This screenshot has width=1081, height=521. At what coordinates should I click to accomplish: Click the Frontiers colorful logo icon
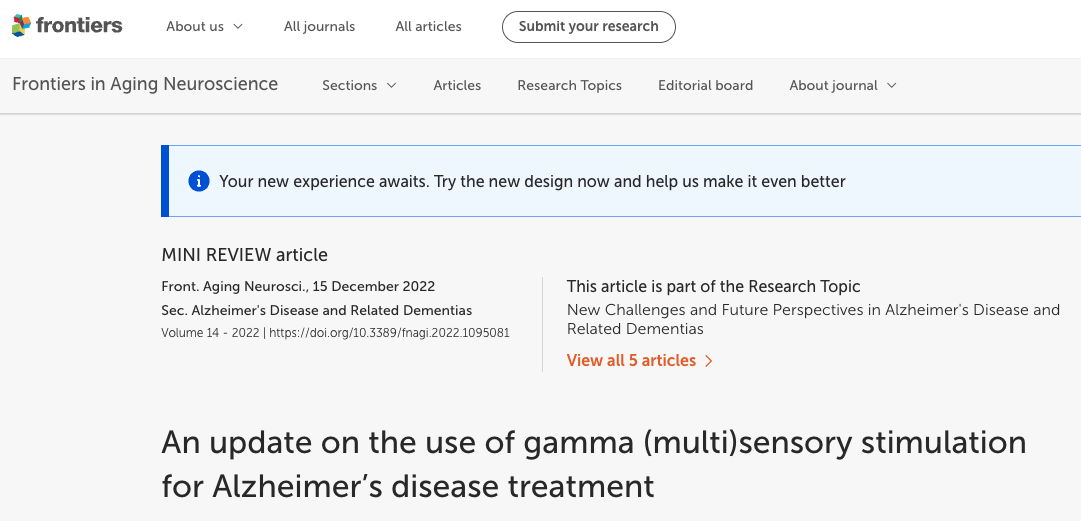[21, 26]
